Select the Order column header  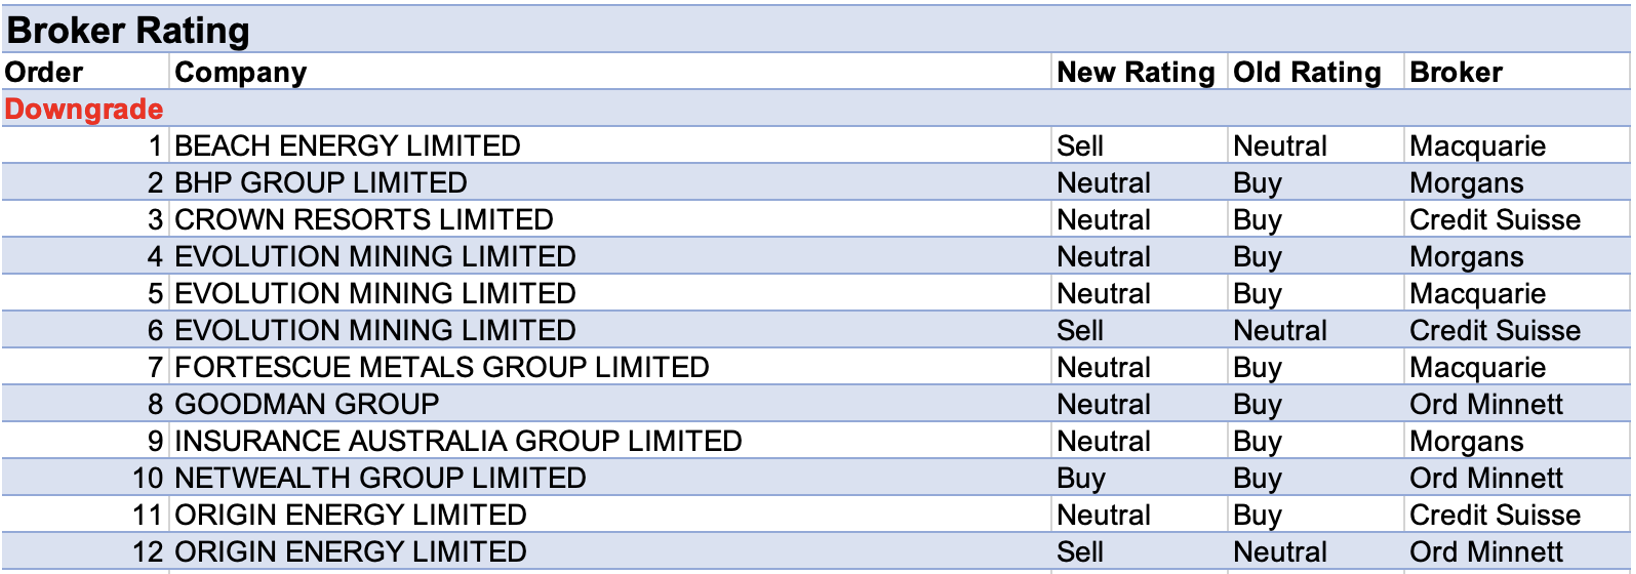click(45, 72)
